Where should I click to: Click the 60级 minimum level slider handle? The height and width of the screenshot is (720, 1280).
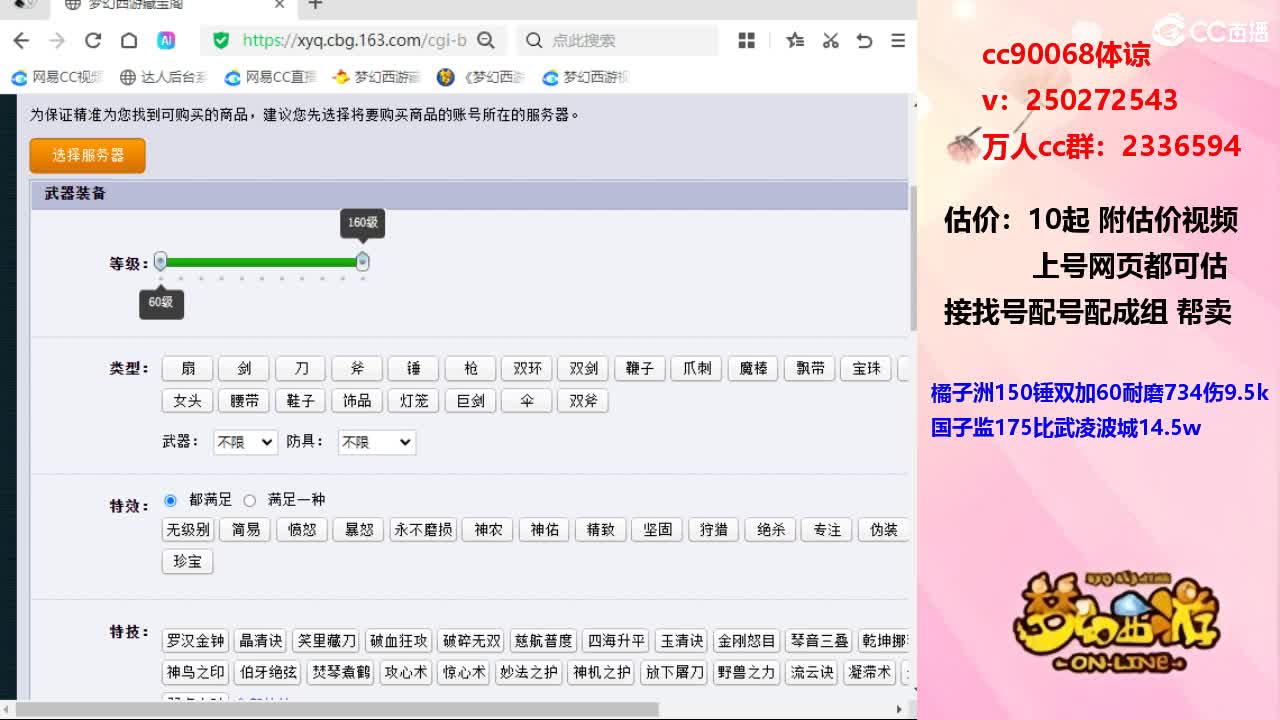160,262
